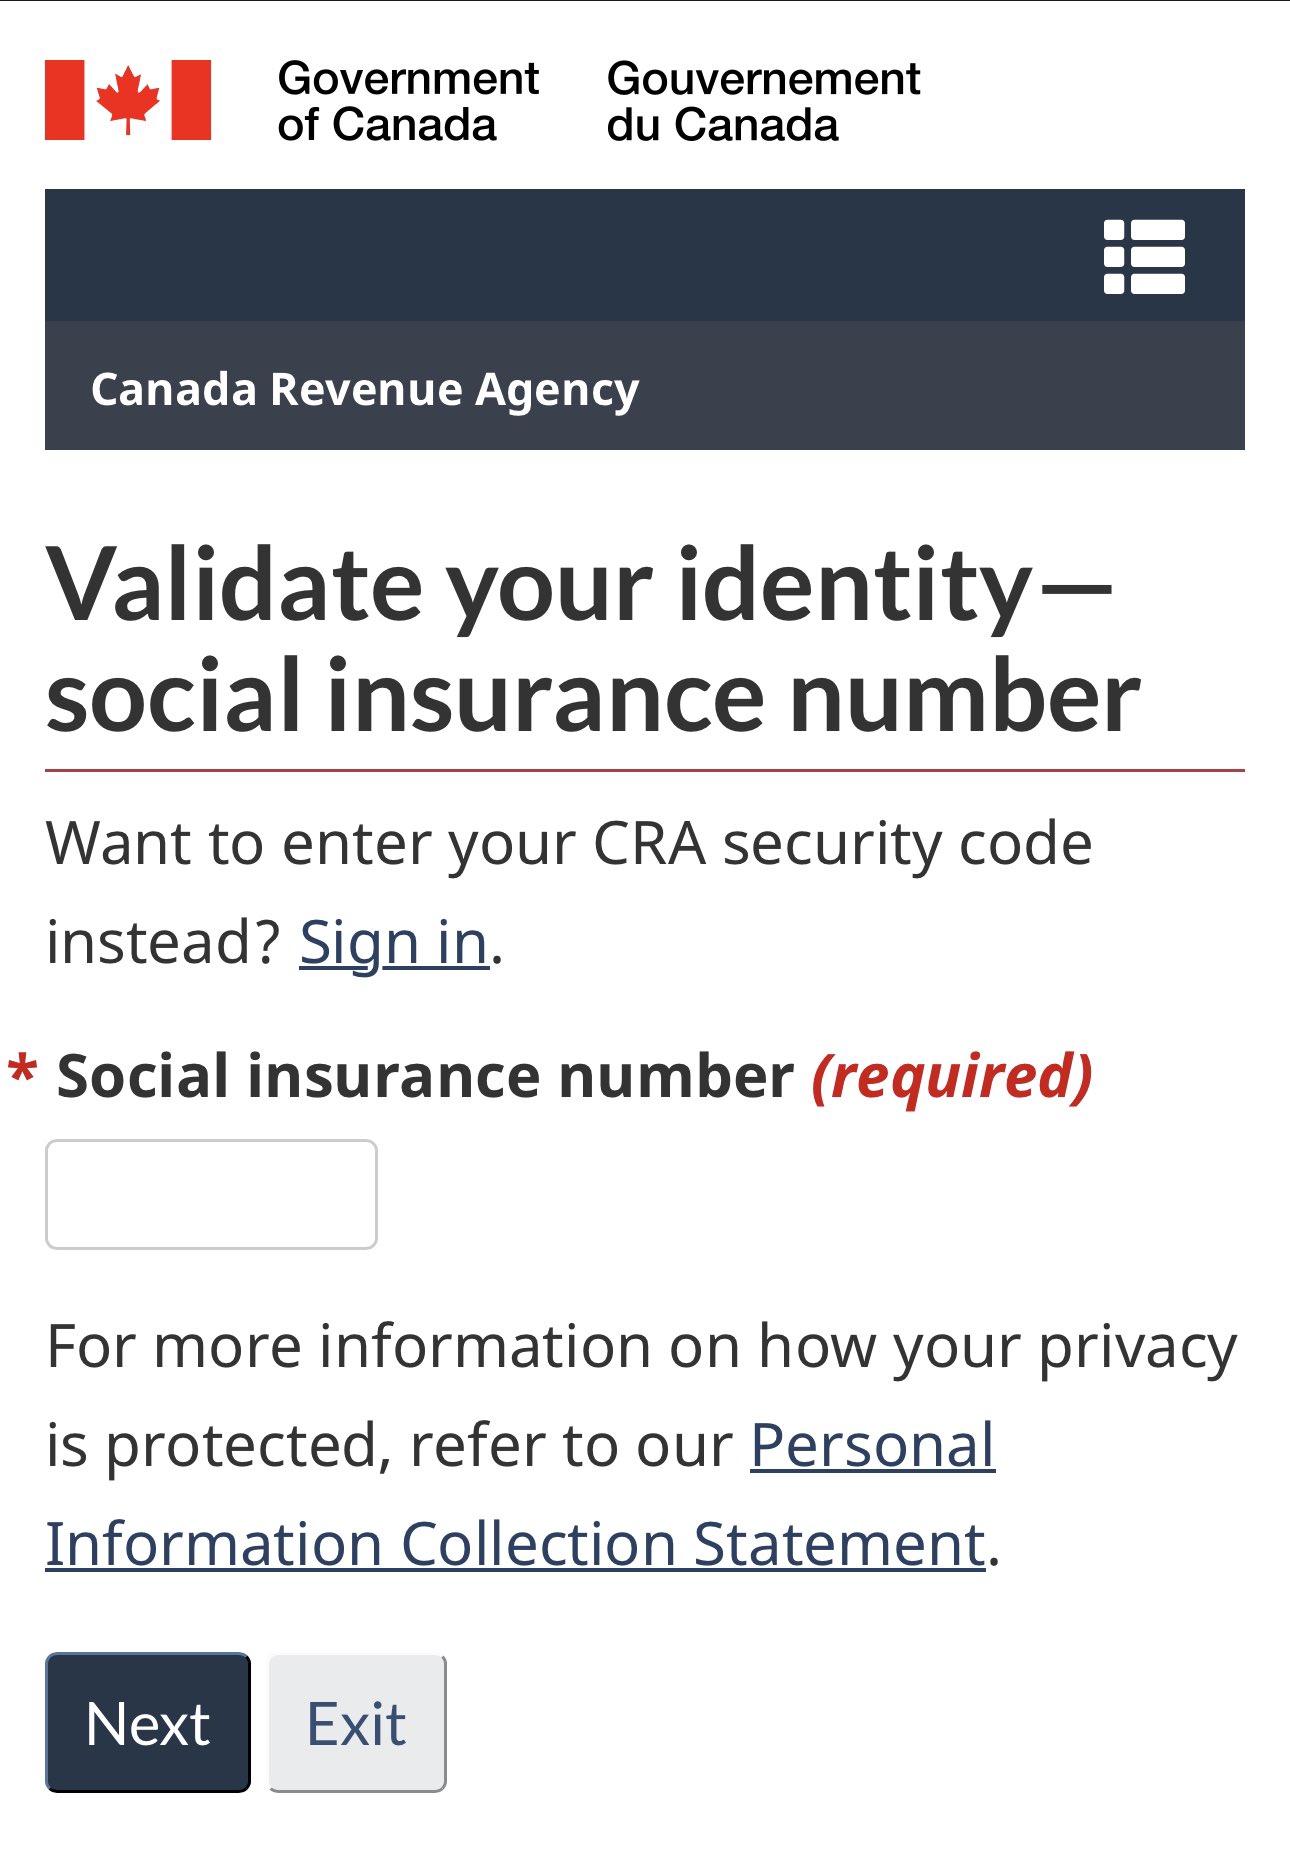The image size is (1290, 1849).
Task: Click the 'Gouvernement du Canada' French wordmark
Action: (x=763, y=101)
